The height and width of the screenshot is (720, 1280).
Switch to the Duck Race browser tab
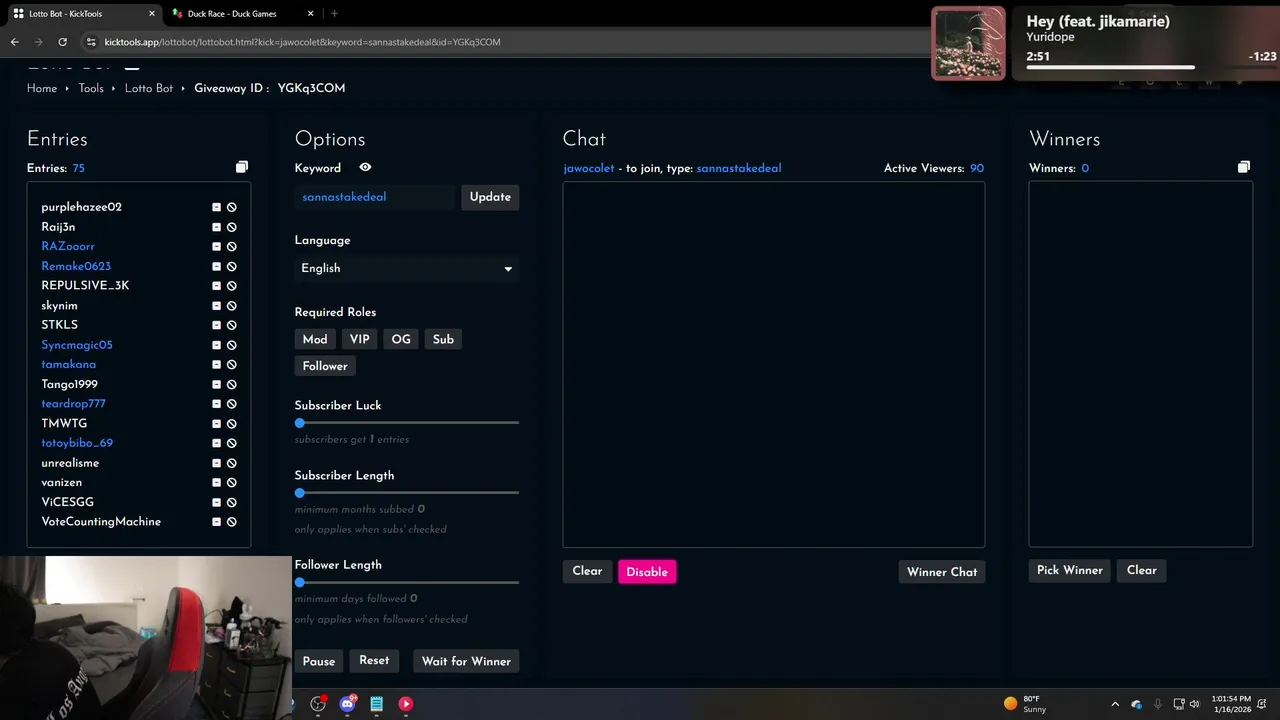coord(241,14)
